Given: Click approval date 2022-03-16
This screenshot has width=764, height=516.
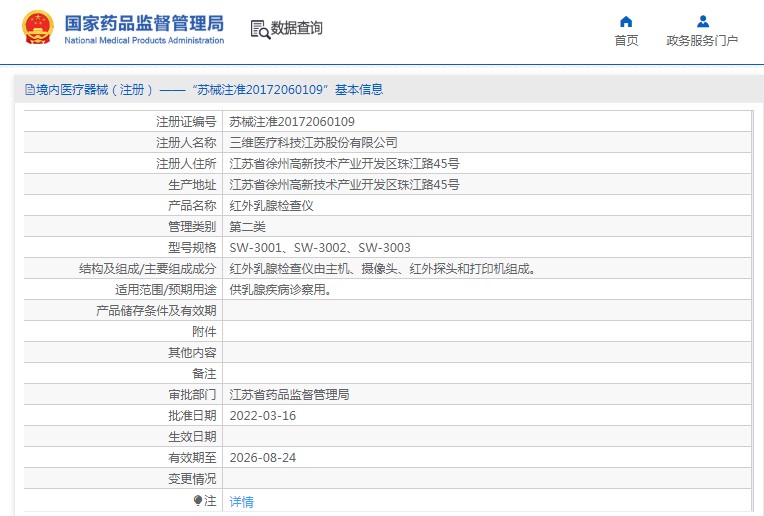Looking at the screenshot, I should (263, 416).
